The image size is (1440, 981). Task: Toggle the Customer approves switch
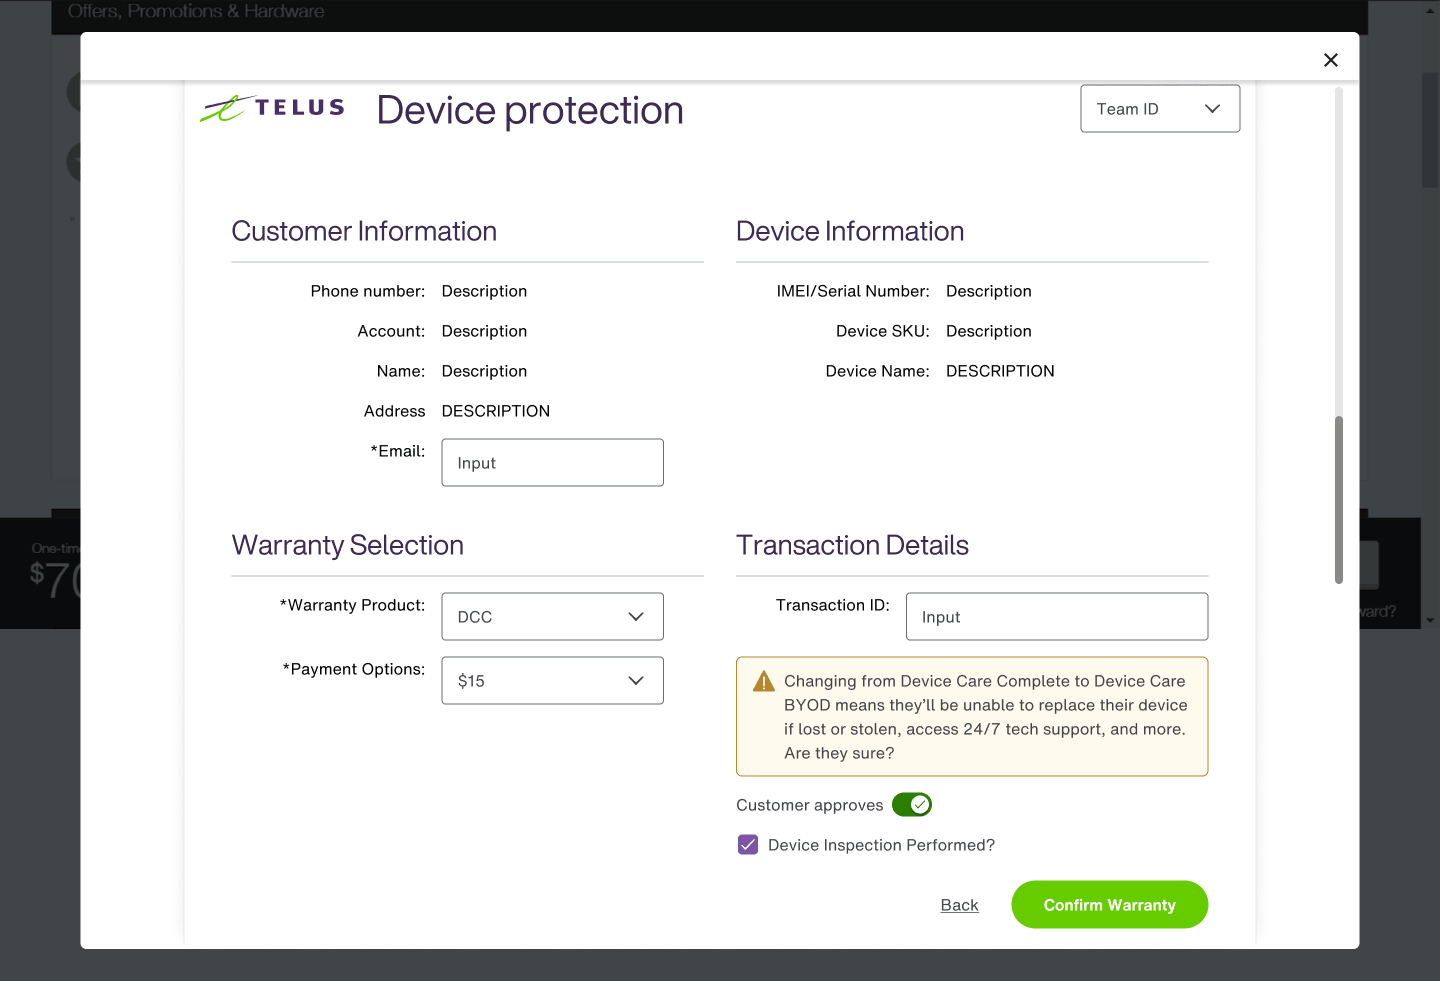click(912, 805)
